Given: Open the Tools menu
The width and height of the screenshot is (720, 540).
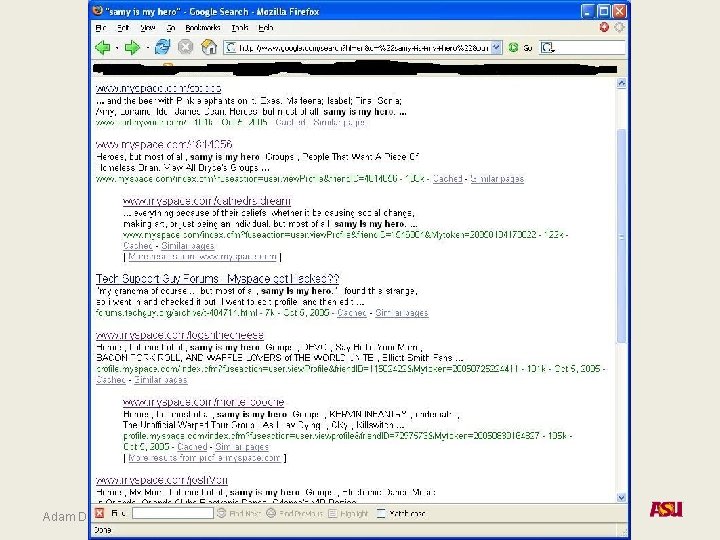Looking at the screenshot, I should [x=240, y=28].
